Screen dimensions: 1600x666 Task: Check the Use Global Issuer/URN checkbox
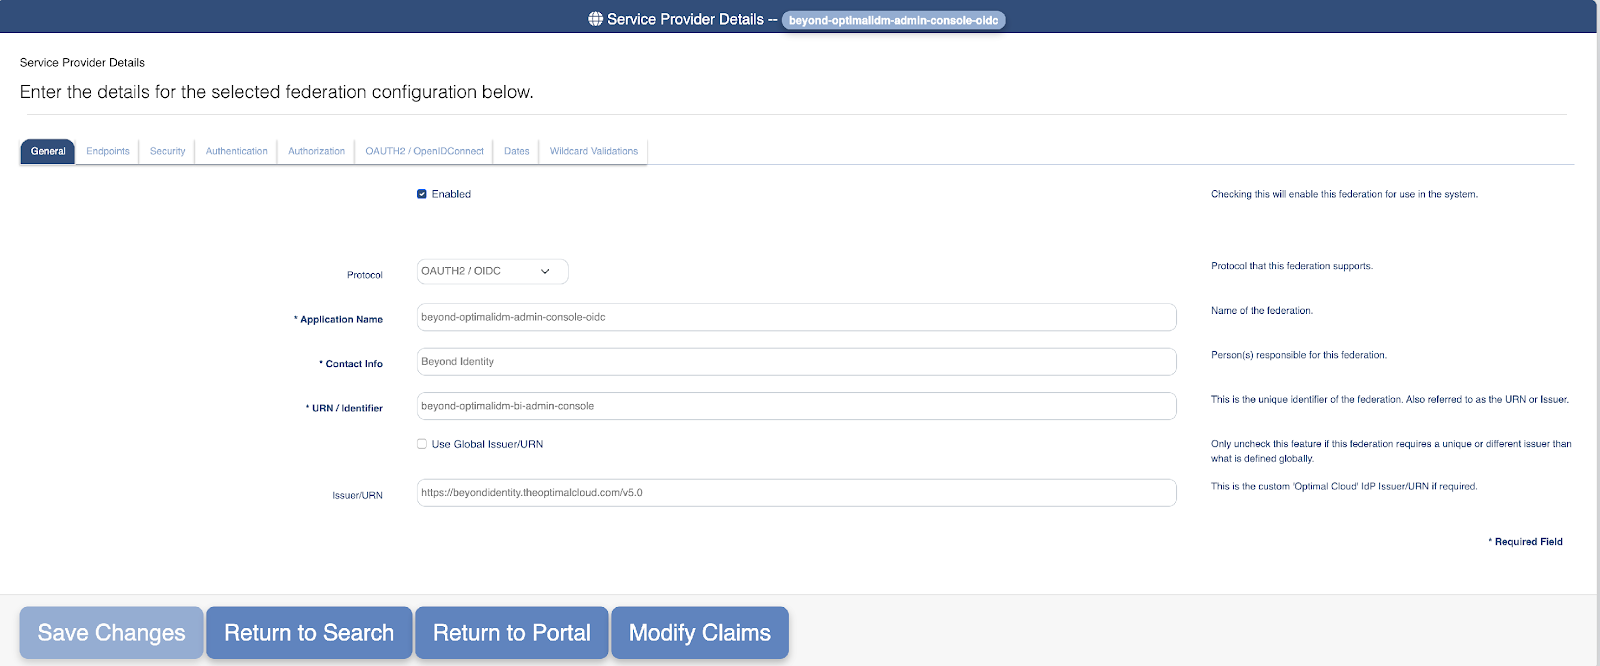[422, 444]
